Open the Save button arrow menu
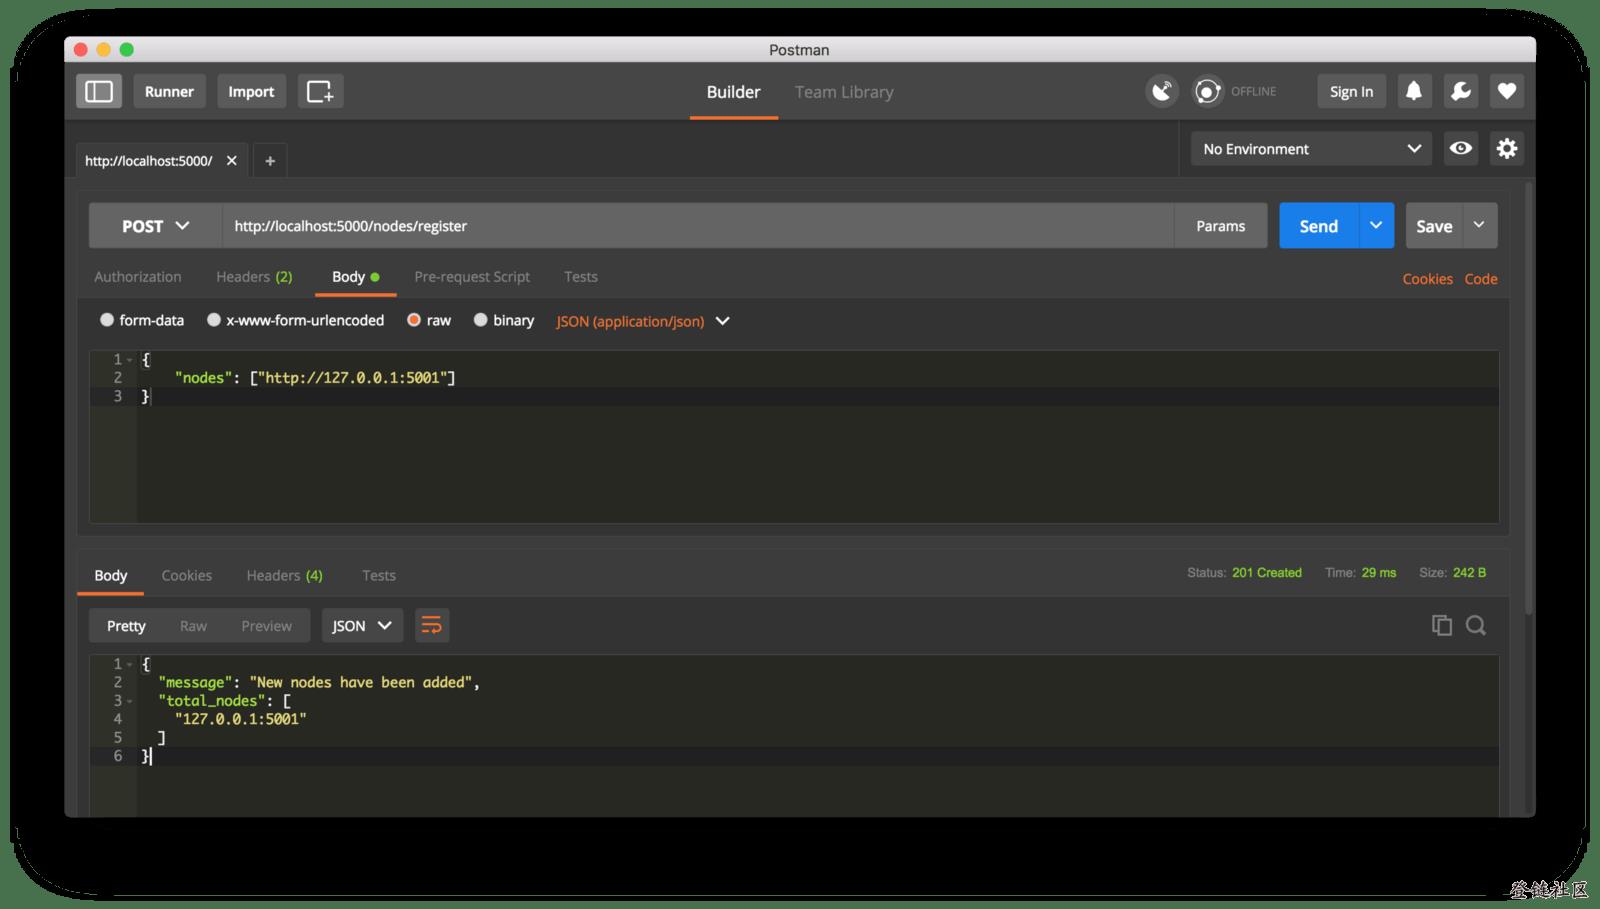This screenshot has height=909, width=1600. click(1479, 226)
